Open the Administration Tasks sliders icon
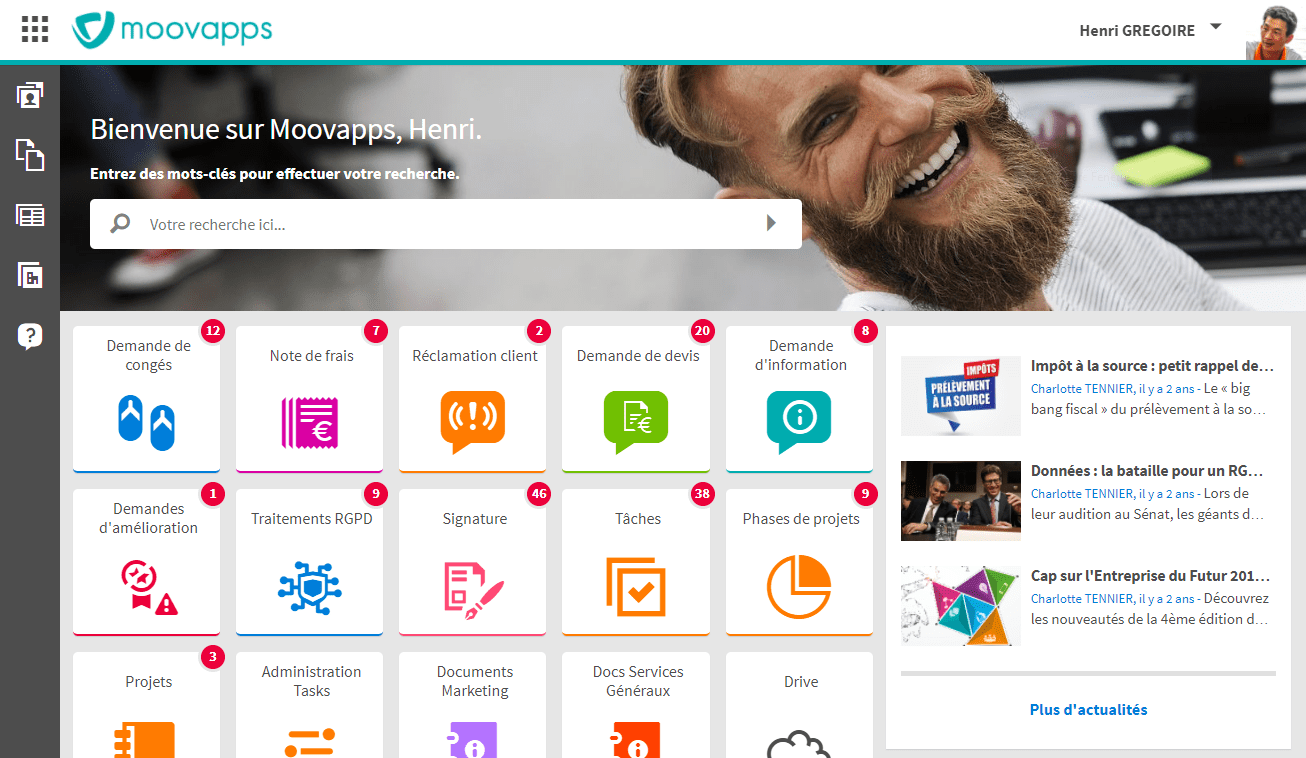Viewport: 1306px width, 758px height. 310,741
